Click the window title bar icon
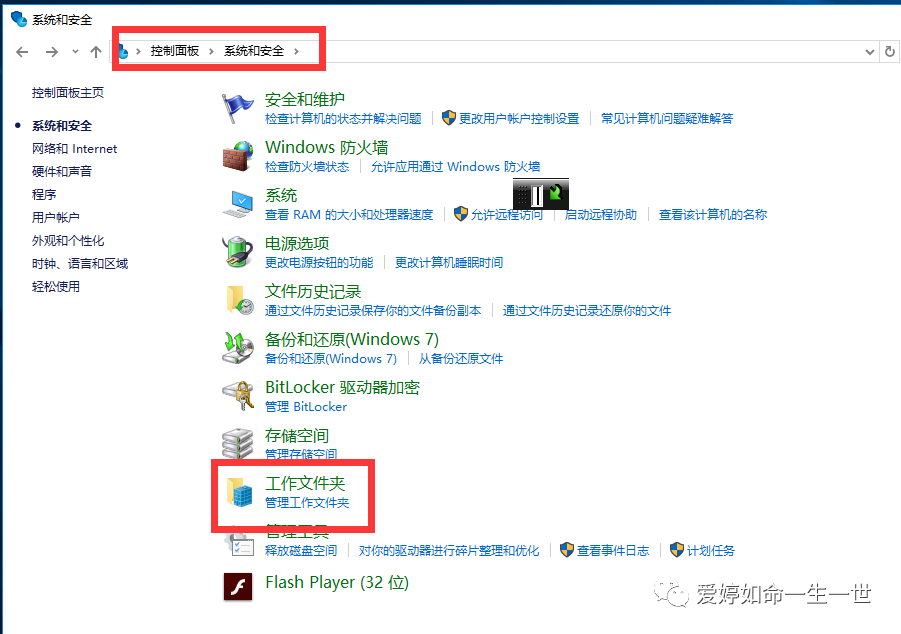Viewport: 901px width, 634px height. coord(19,19)
